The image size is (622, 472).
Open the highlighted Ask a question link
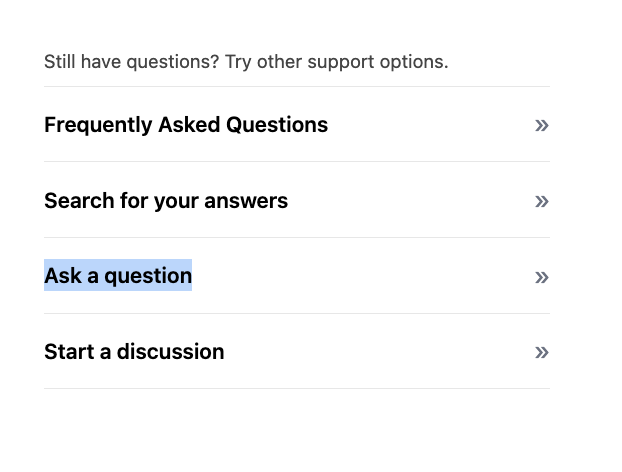point(118,276)
